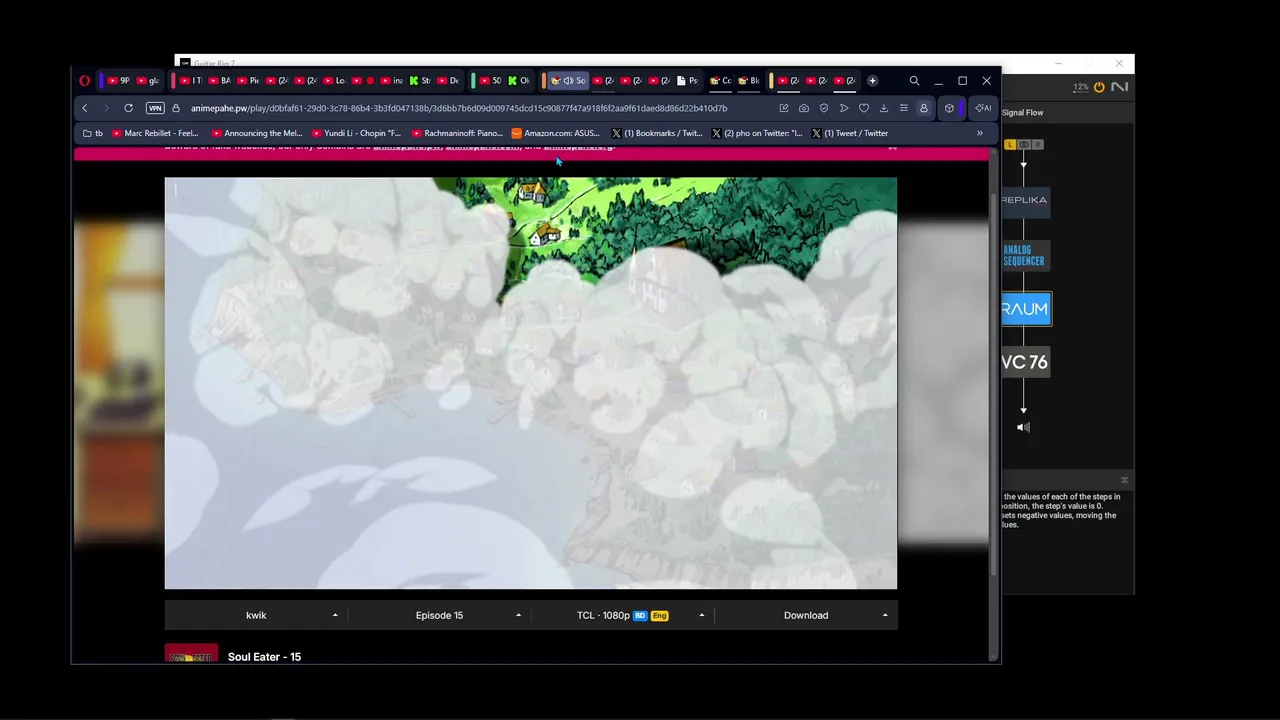1280x720 pixels.
Task: Open the profile account icon
Action: [924, 108]
